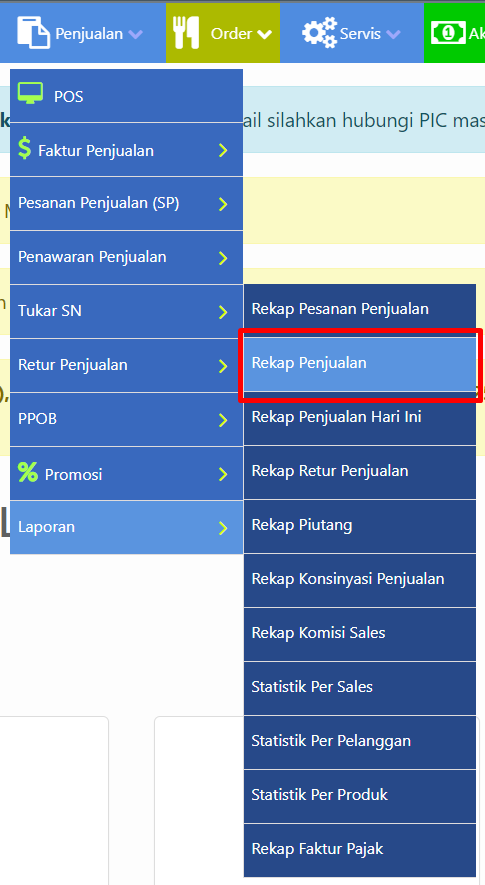485x885 pixels.
Task: Expand the Tukar SN submenu chevron
Action: [223, 312]
